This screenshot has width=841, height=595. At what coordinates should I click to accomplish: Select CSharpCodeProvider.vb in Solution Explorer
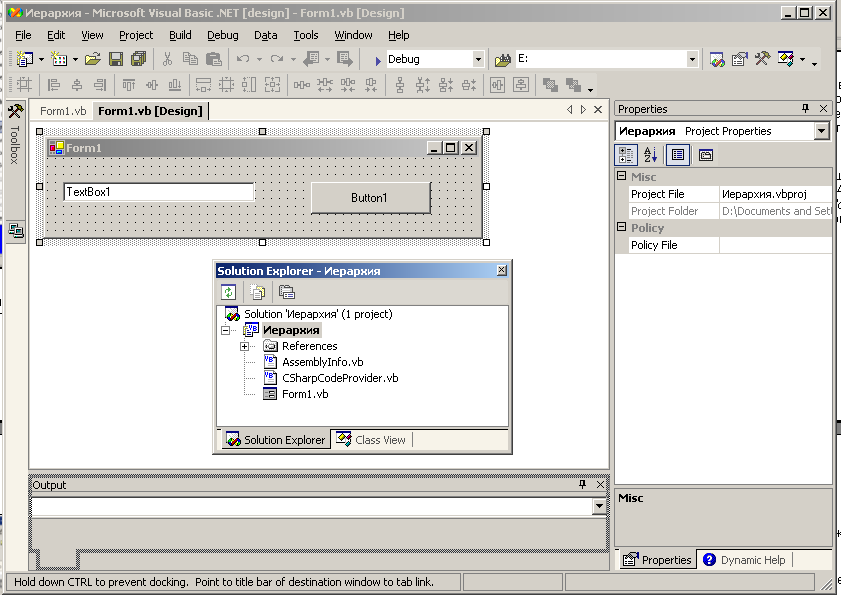coord(340,378)
